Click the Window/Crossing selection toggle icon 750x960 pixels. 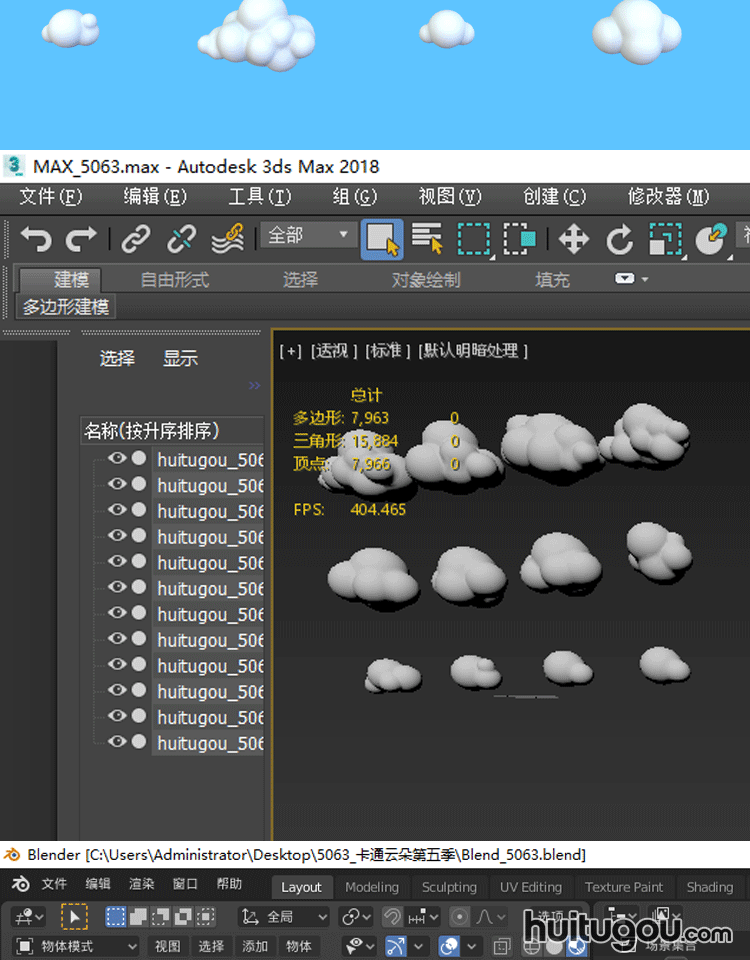pos(520,239)
